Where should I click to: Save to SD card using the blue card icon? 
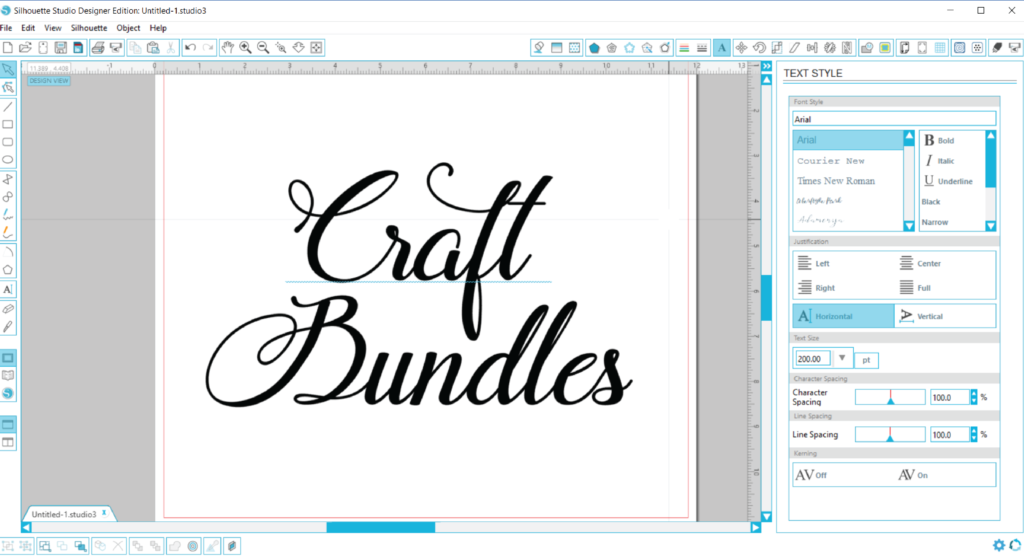click(x=78, y=48)
